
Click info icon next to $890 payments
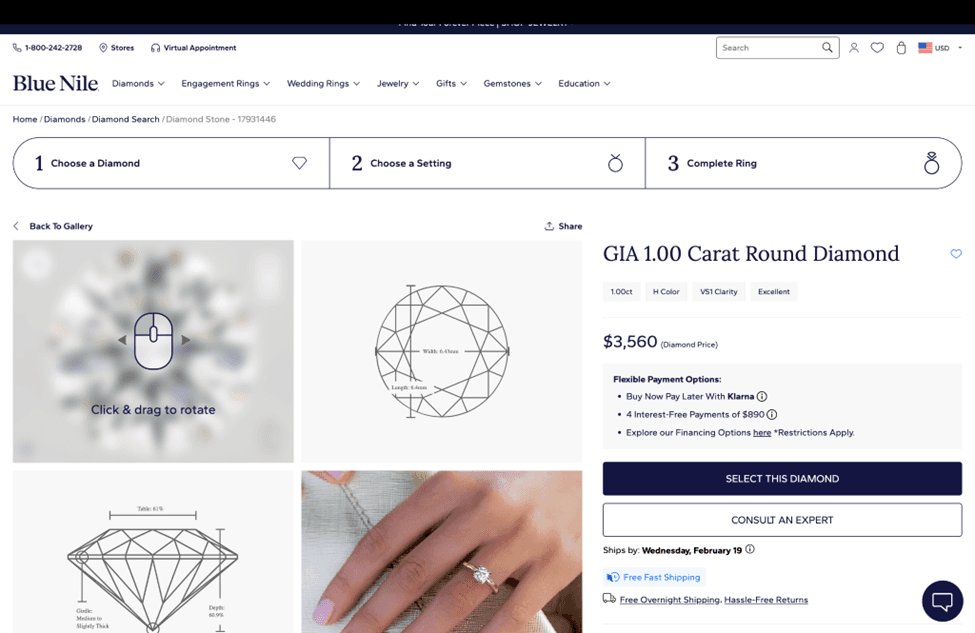tap(772, 414)
